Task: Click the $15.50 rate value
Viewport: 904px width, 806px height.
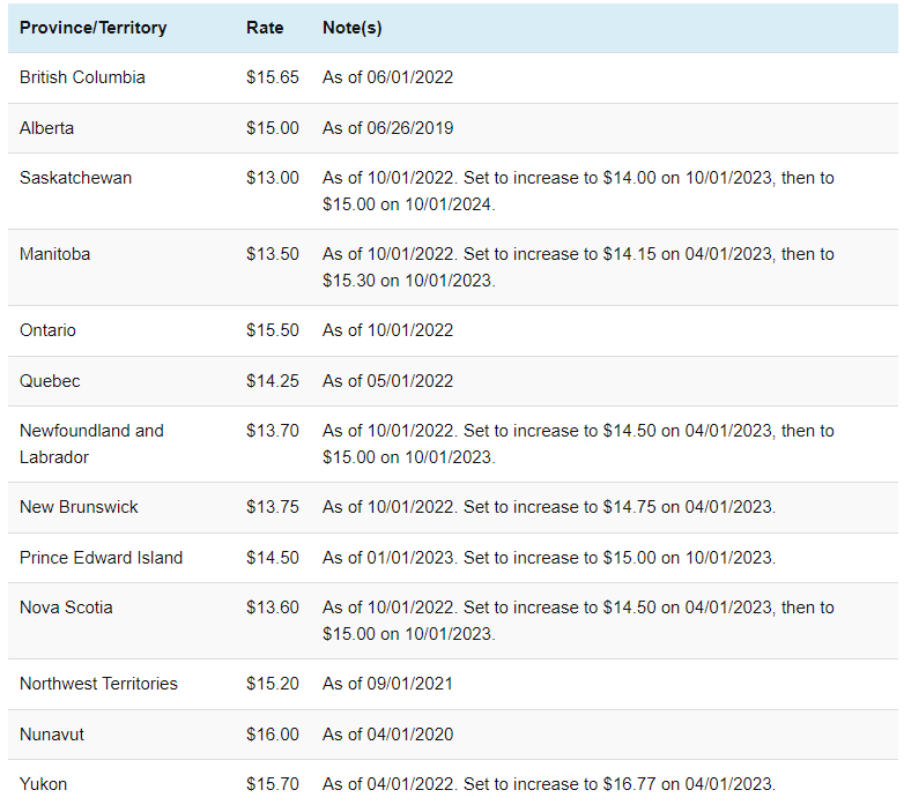Action: tap(273, 330)
